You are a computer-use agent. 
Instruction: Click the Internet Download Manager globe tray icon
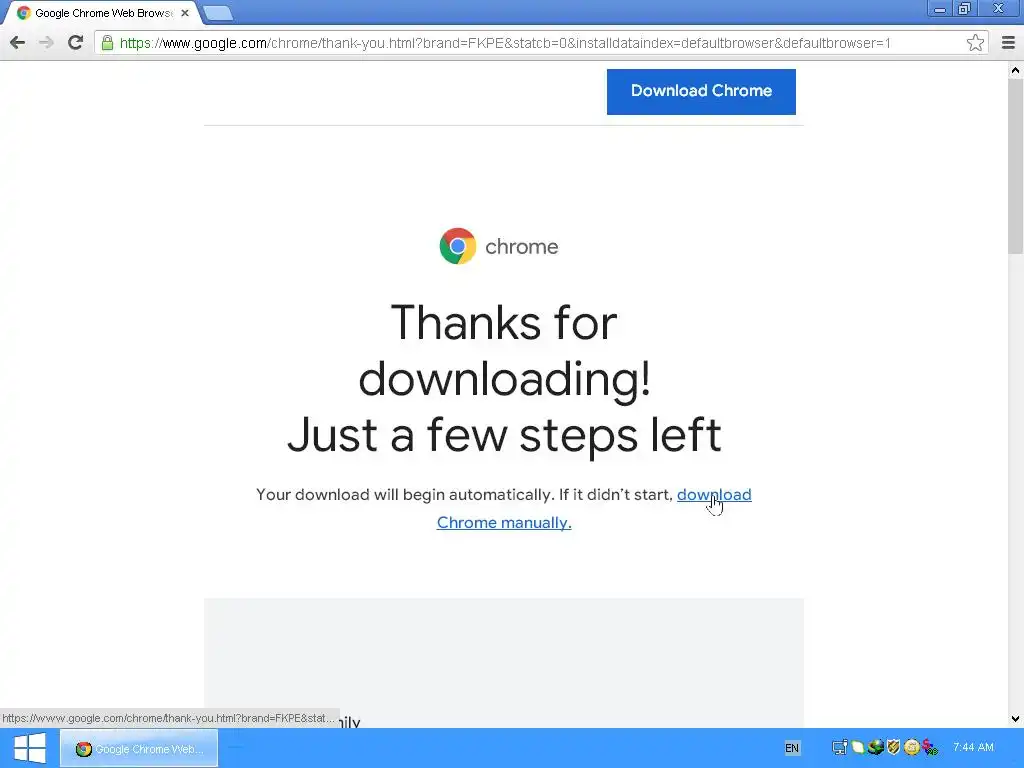tap(876, 746)
